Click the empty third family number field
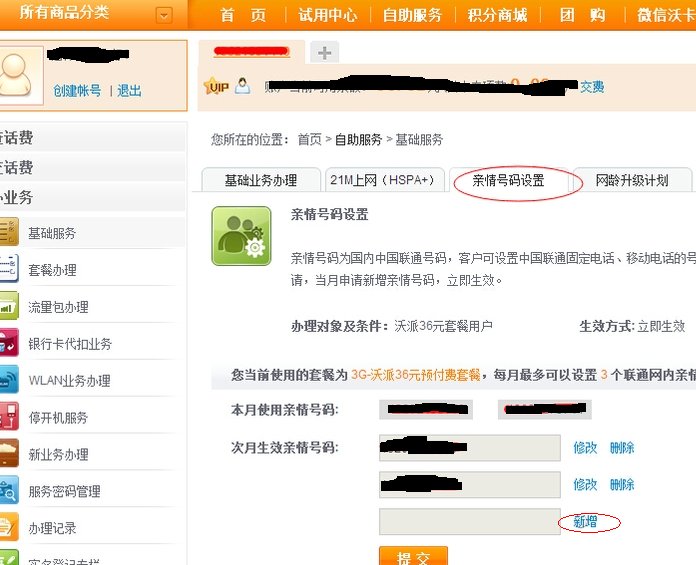Screen dimensions: 696x565 [x=470, y=522]
